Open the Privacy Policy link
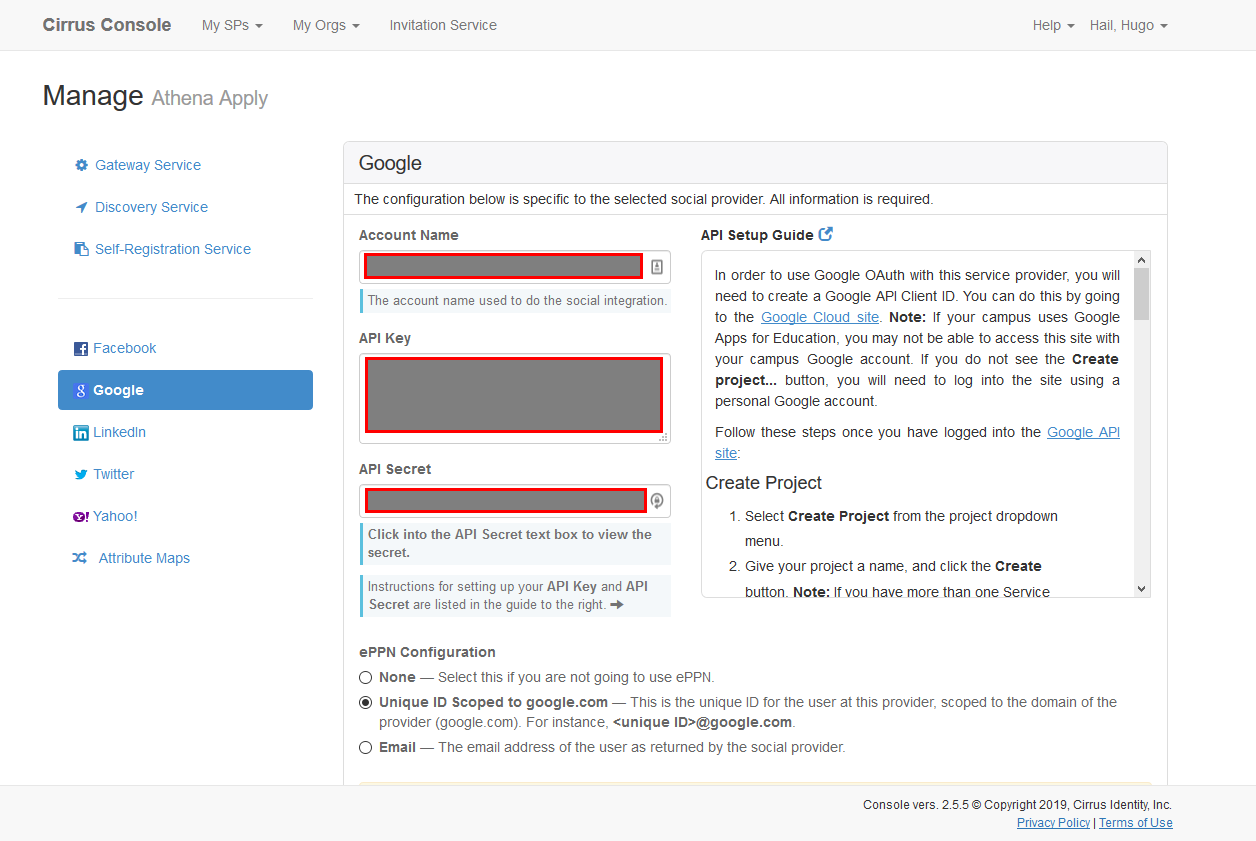Viewport: 1256px width, 841px height. [x=1053, y=822]
